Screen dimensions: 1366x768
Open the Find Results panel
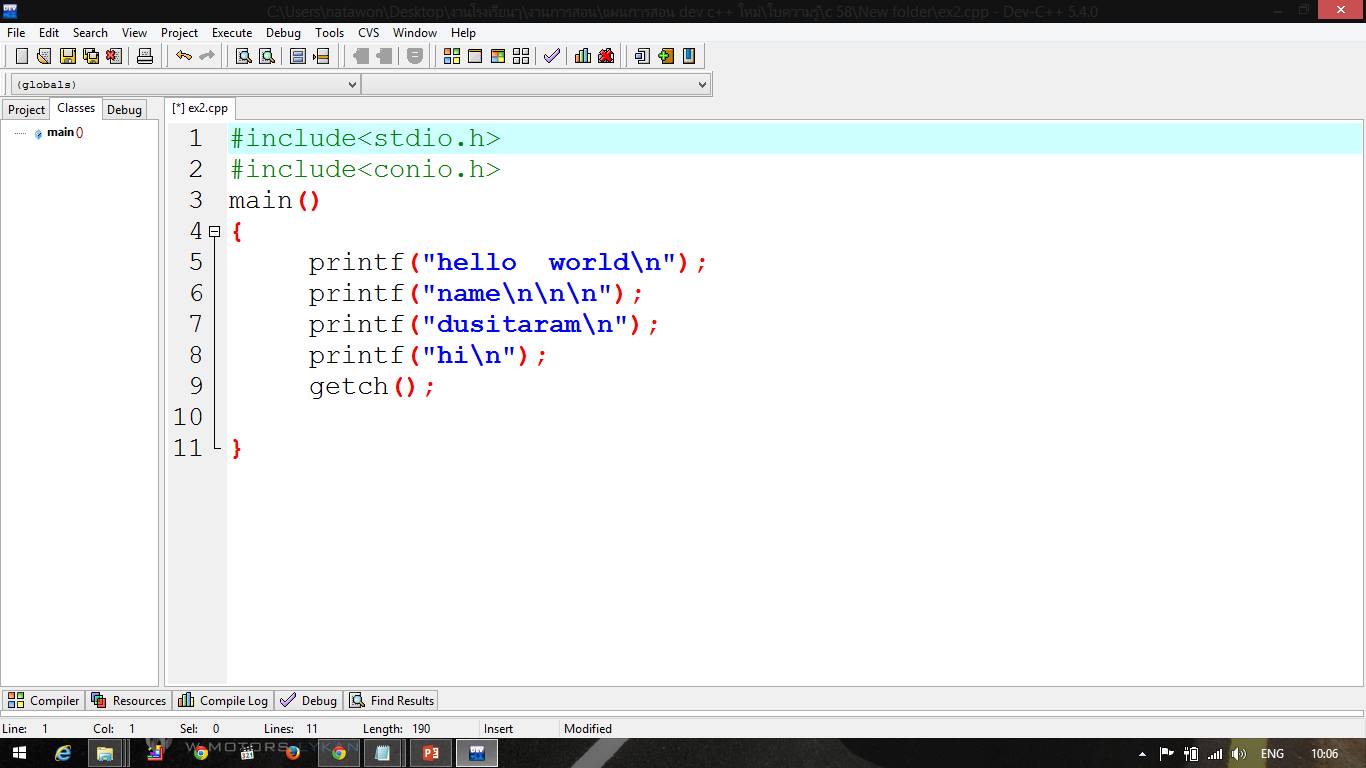[391, 700]
